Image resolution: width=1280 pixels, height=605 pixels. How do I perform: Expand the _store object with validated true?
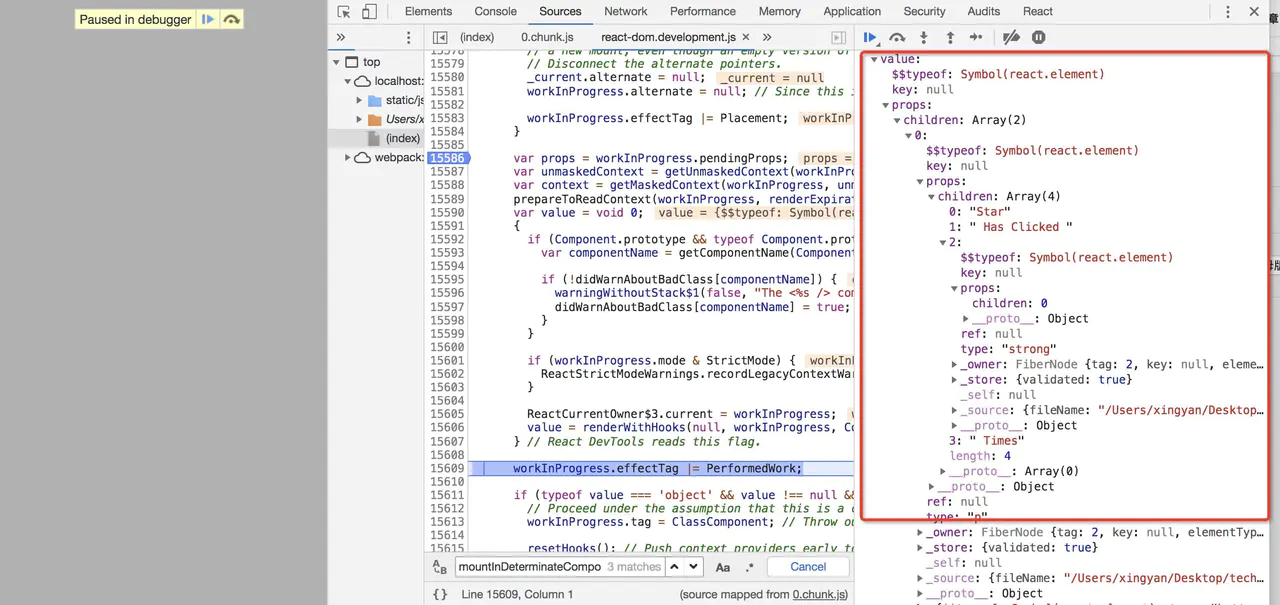[x=955, y=380]
